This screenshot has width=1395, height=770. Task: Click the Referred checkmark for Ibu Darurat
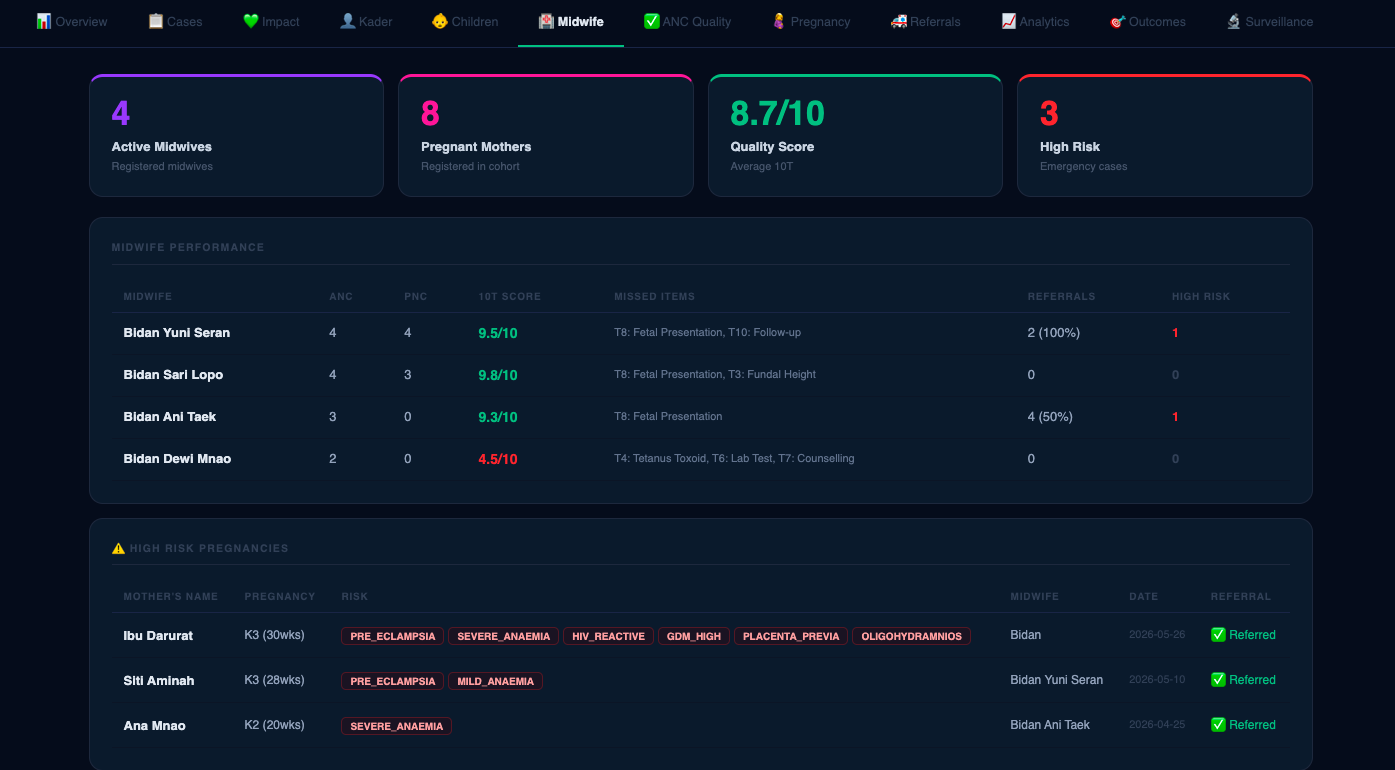point(1218,635)
